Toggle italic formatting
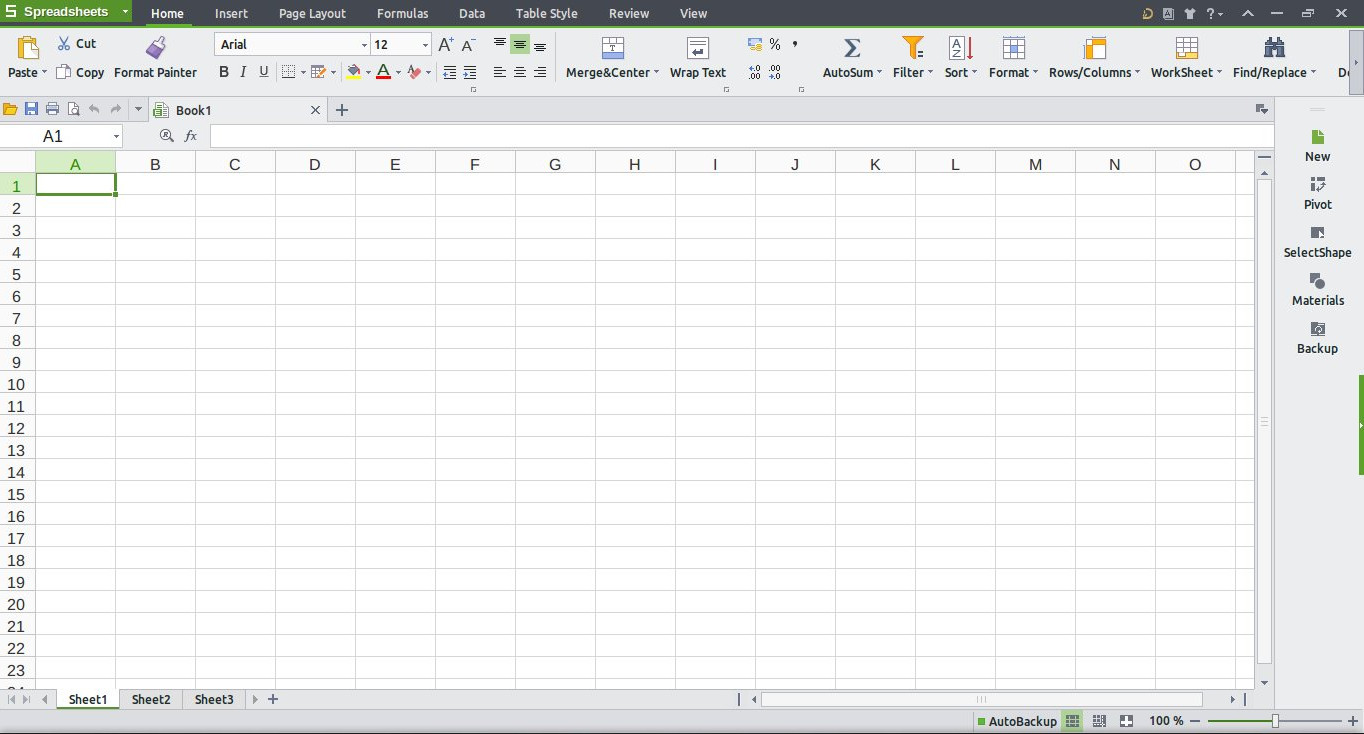 pyautogui.click(x=243, y=72)
